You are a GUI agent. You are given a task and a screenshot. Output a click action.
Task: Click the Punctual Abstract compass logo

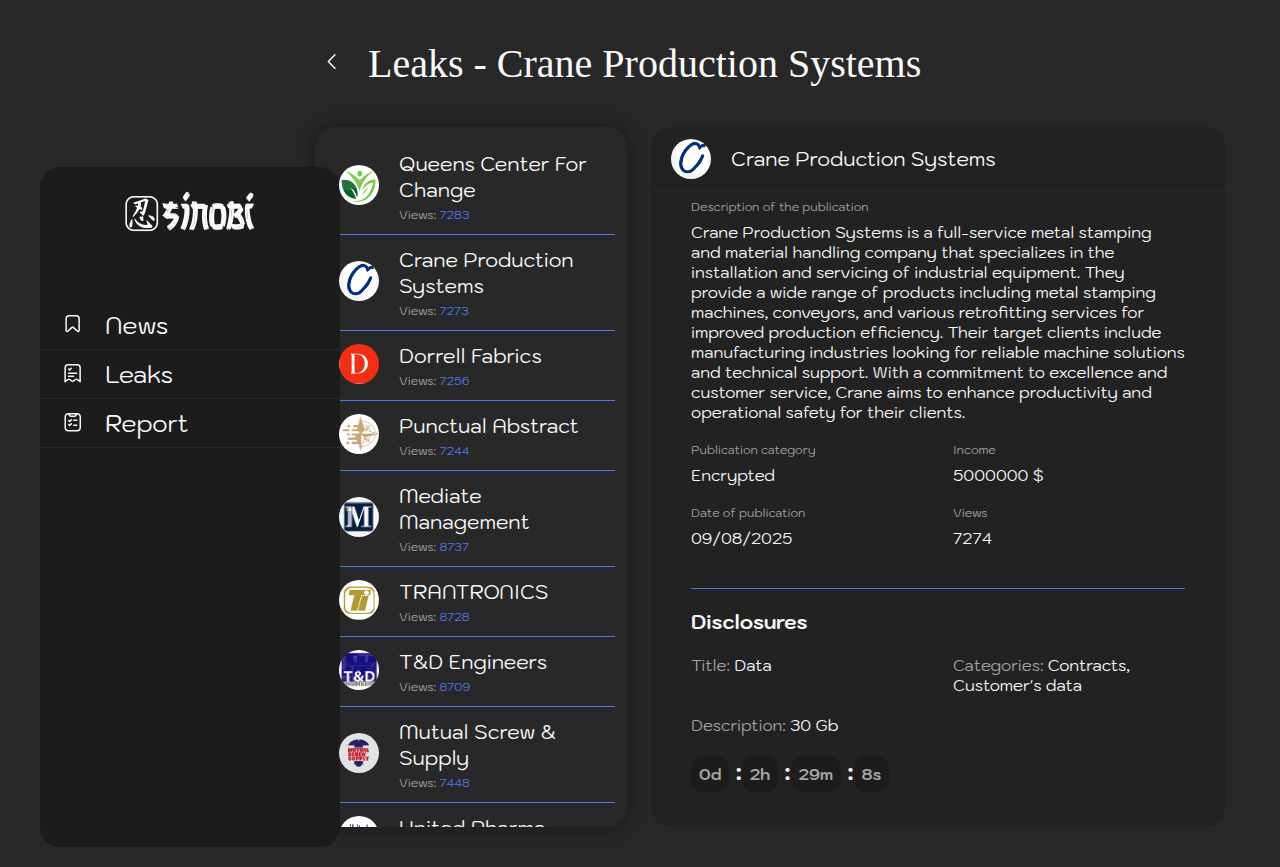[359, 434]
